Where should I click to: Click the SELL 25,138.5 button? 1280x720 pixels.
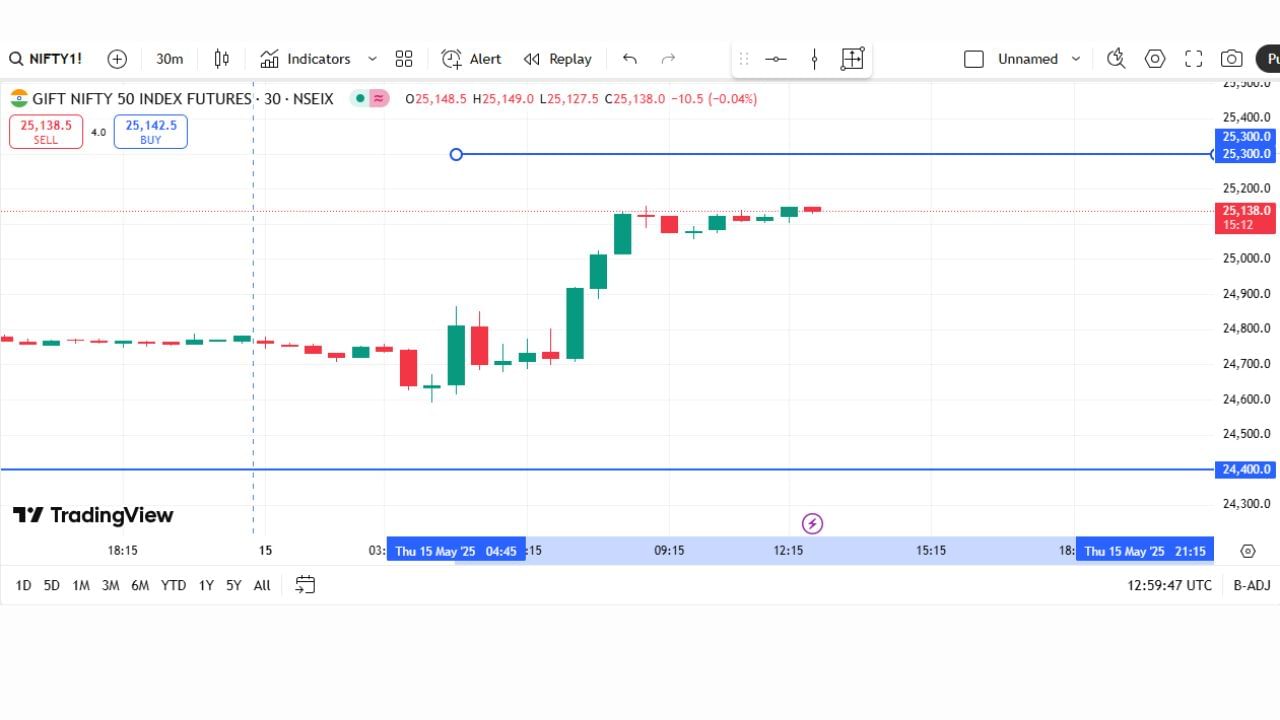tap(46, 132)
